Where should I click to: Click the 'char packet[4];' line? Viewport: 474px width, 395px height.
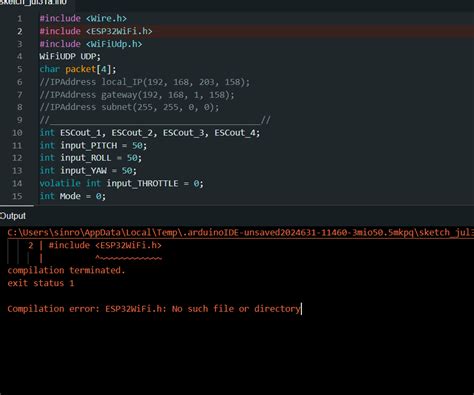click(78, 69)
